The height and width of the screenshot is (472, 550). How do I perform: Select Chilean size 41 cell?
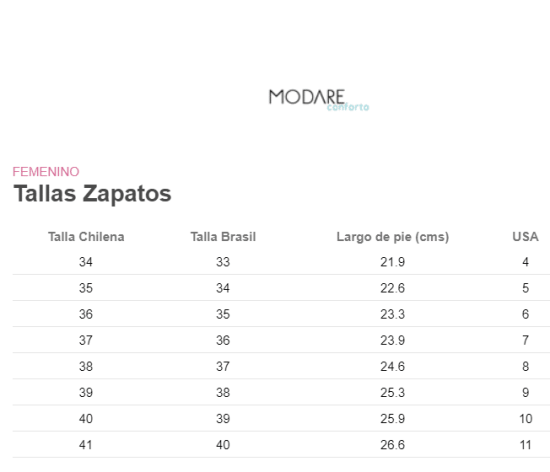click(86, 445)
